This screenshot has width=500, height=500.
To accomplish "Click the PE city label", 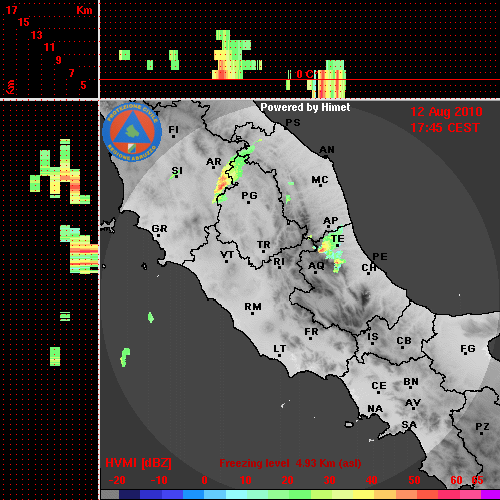I will tap(380, 257).
